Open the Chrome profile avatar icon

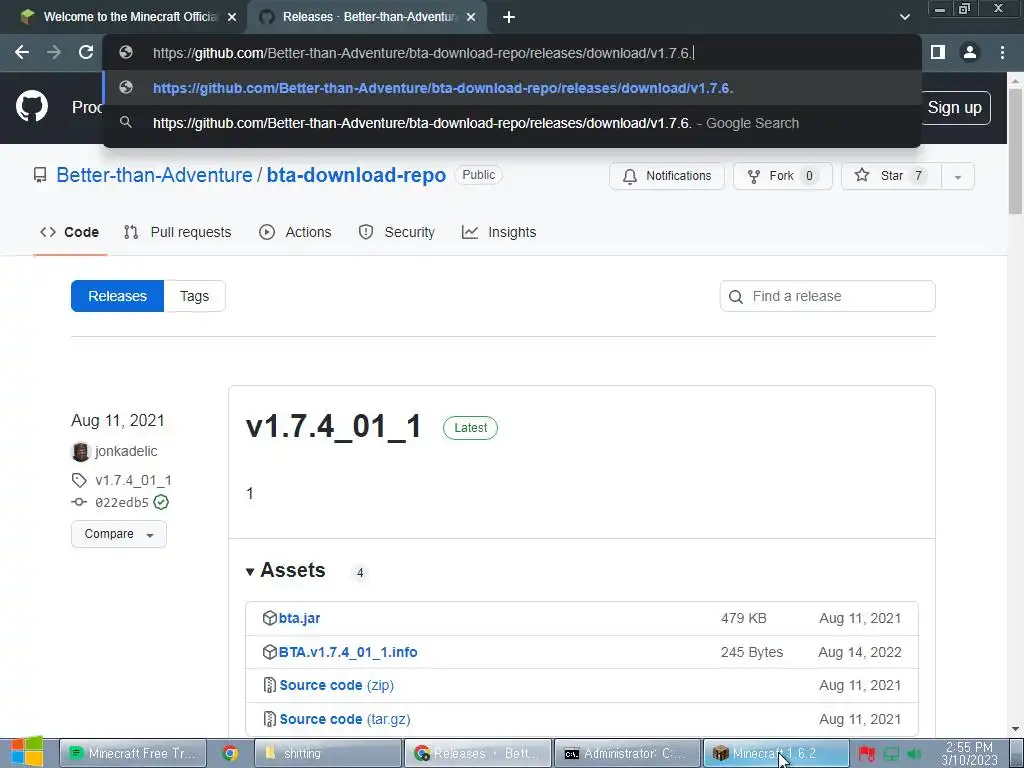tap(970, 52)
